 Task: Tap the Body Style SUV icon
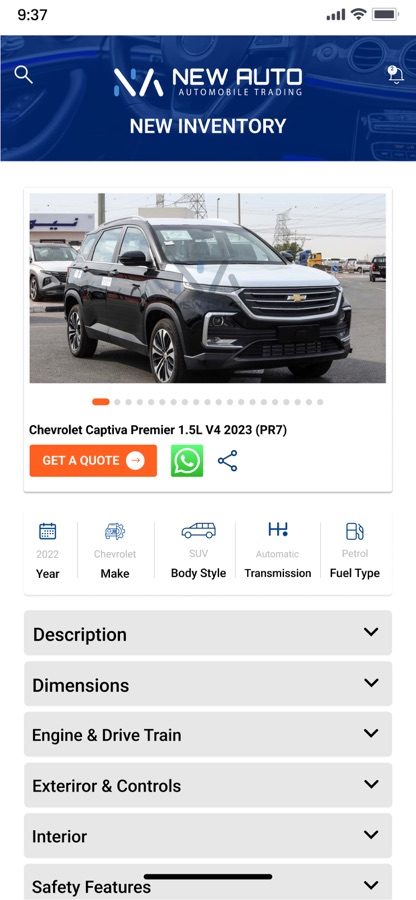tap(199, 530)
